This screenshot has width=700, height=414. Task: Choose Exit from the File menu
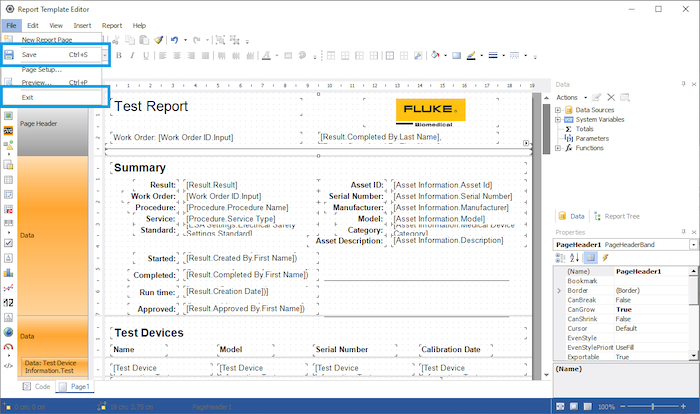(28, 97)
